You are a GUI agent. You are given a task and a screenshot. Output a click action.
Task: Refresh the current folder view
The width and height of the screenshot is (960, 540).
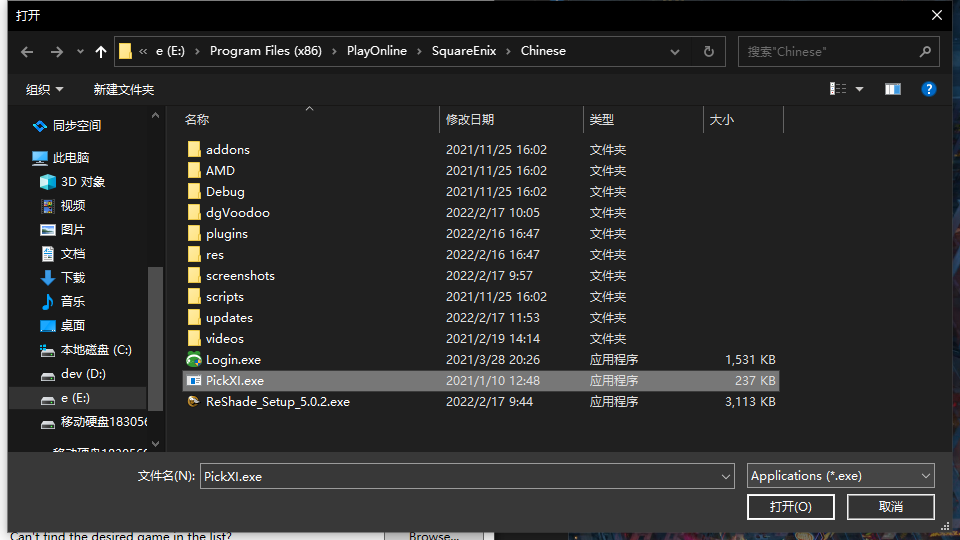click(x=709, y=51)
